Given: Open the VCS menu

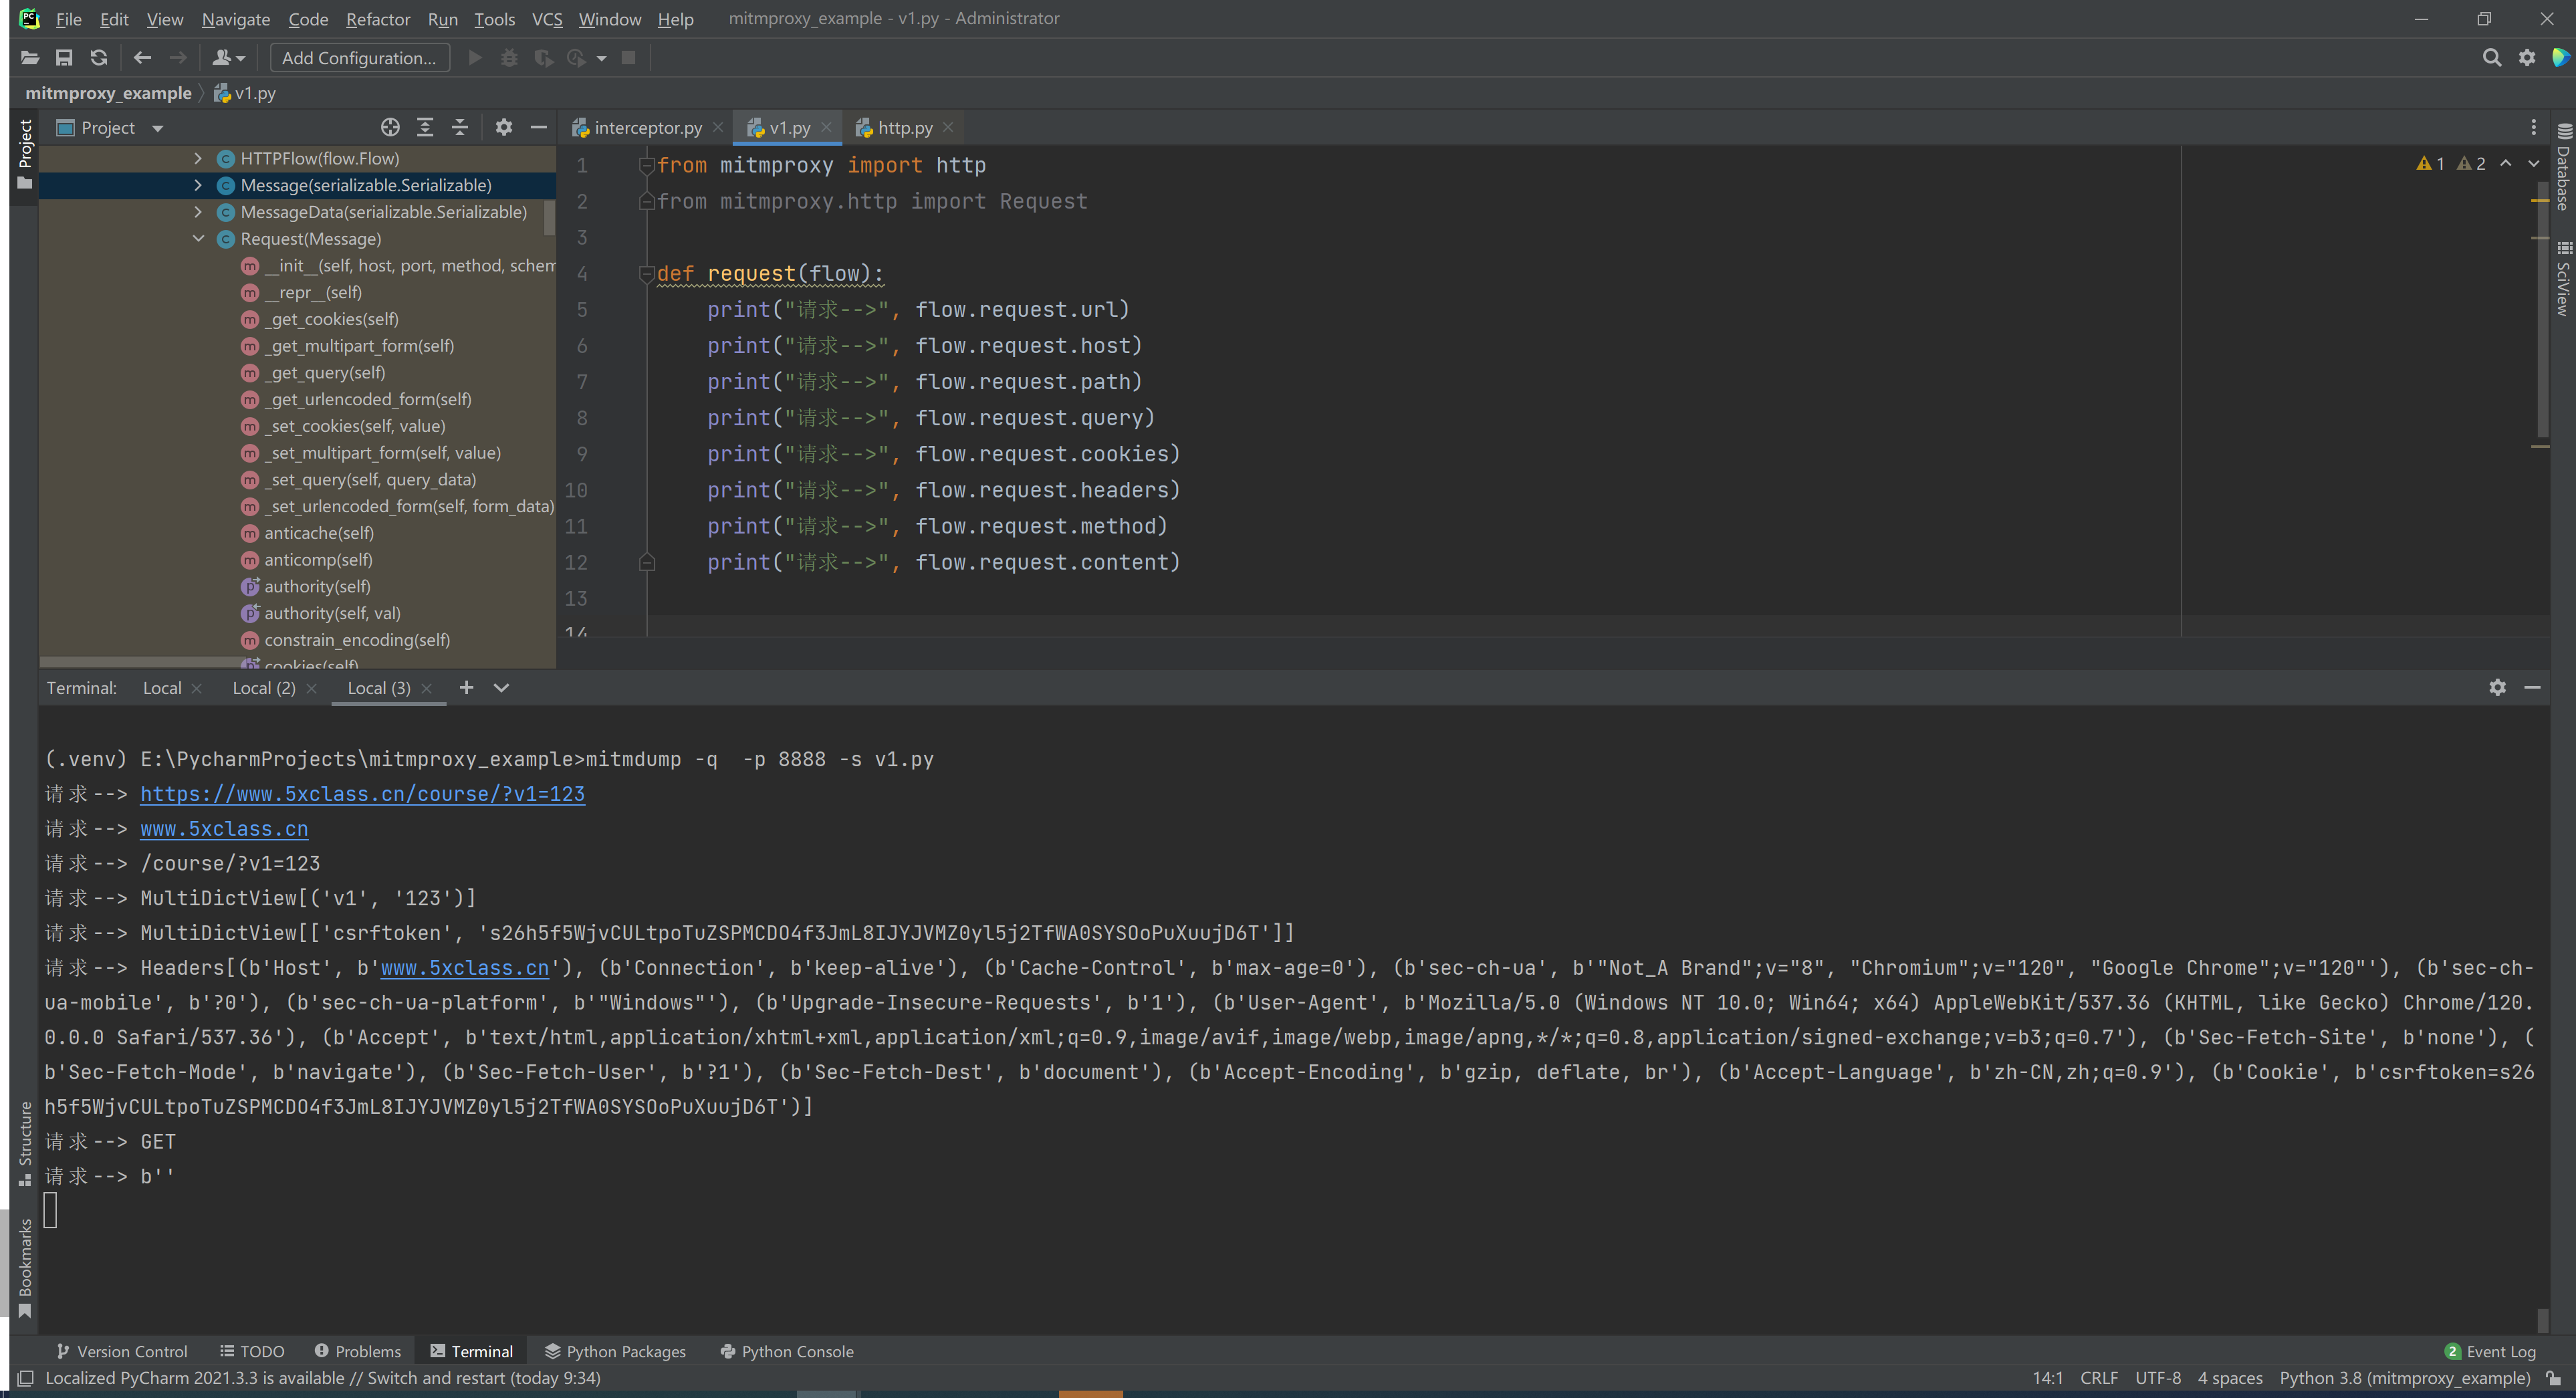Looking at the screenshot, I should click(x=547, y=19).
